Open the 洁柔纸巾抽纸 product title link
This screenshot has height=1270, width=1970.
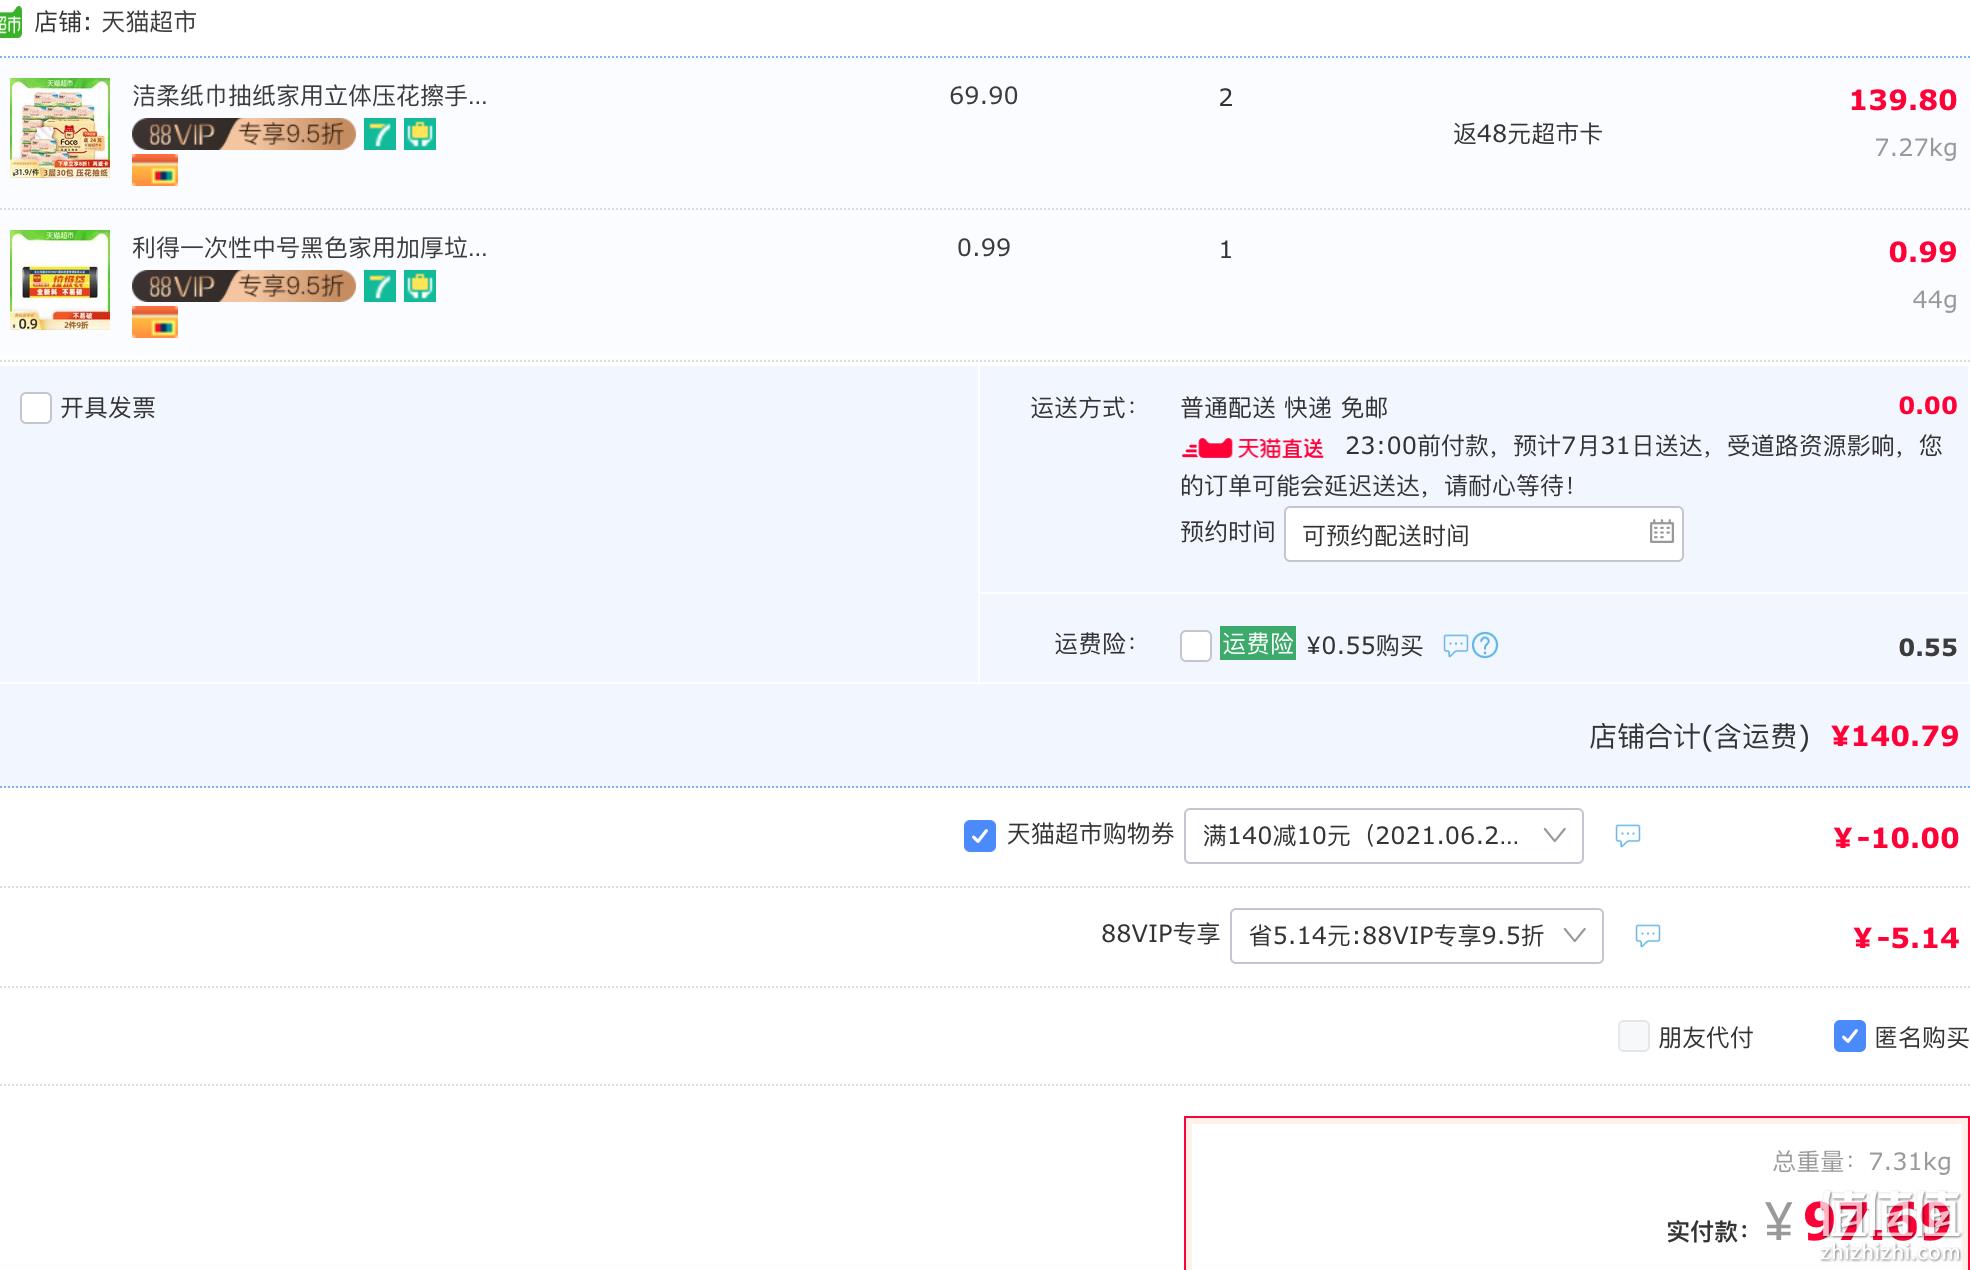pos(310,96)
